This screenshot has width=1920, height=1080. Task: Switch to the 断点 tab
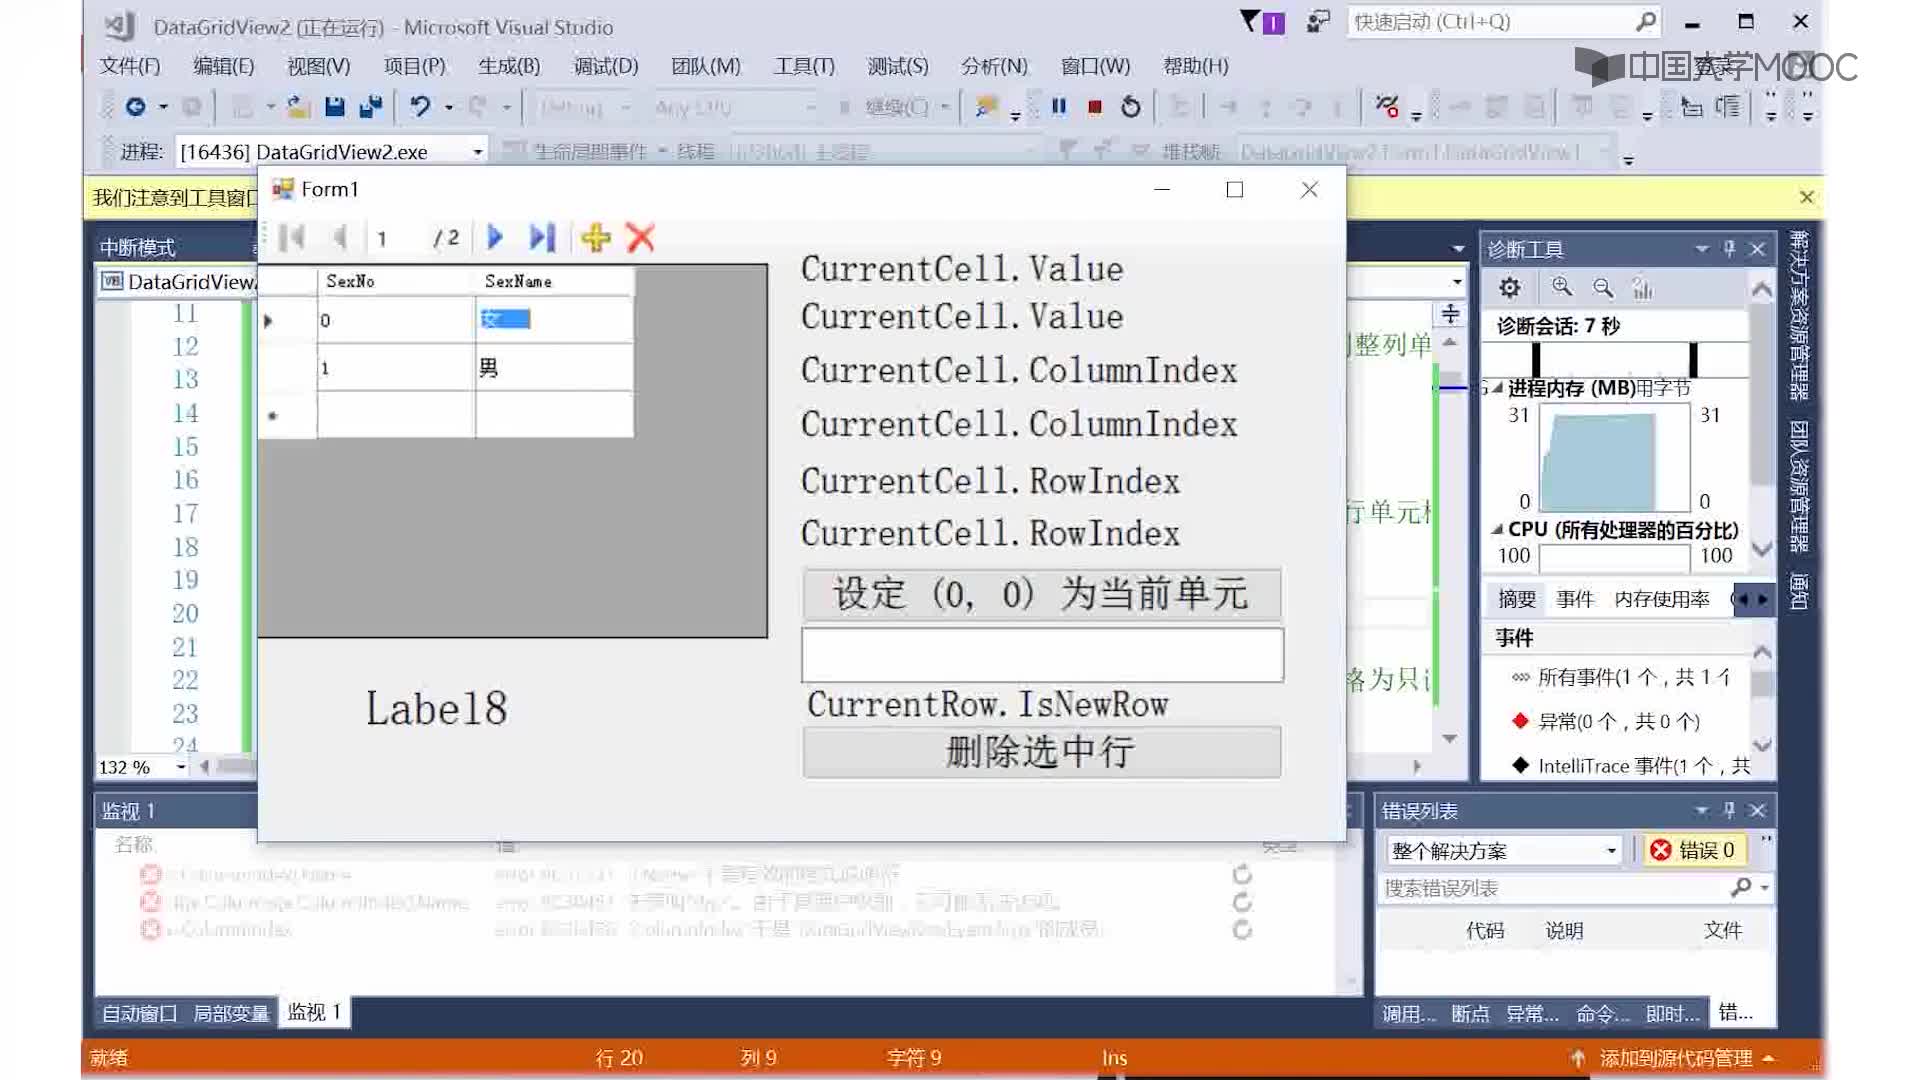tap(1470, 1013)
